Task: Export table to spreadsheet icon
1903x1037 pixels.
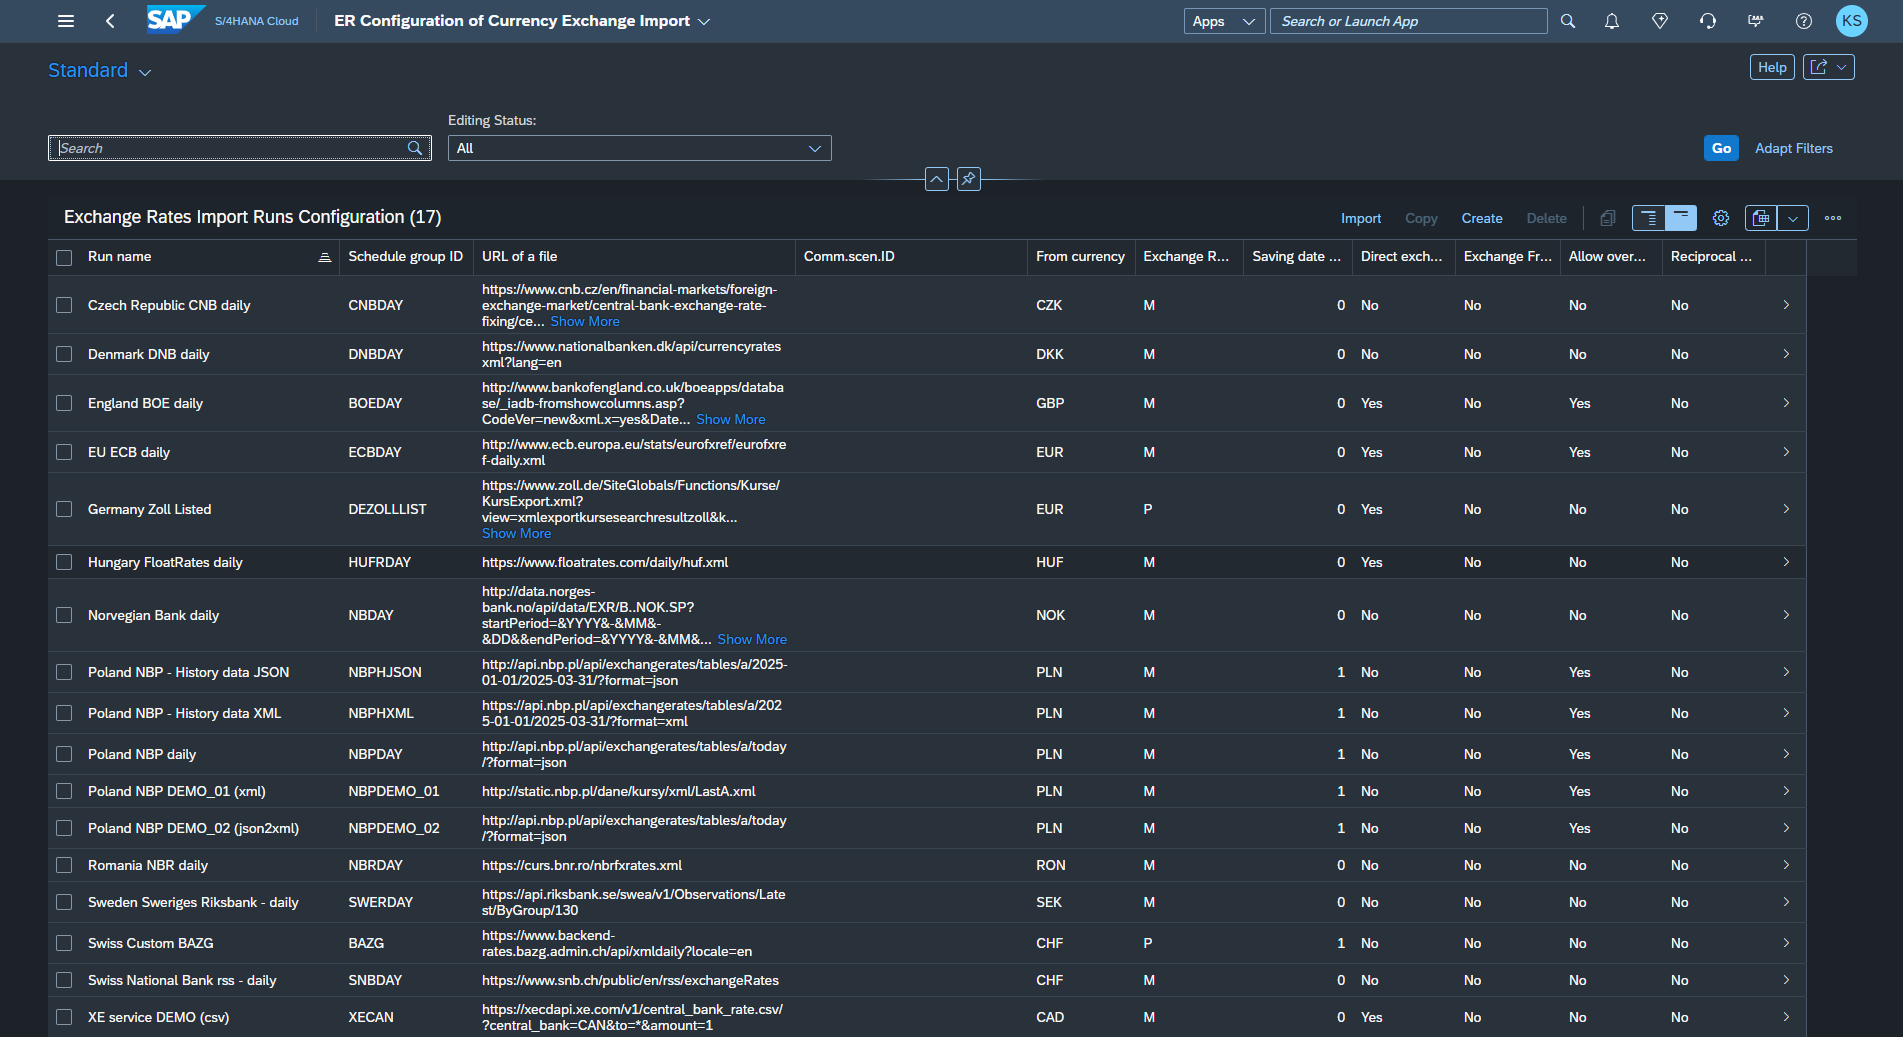Action: click(1761, 218)
